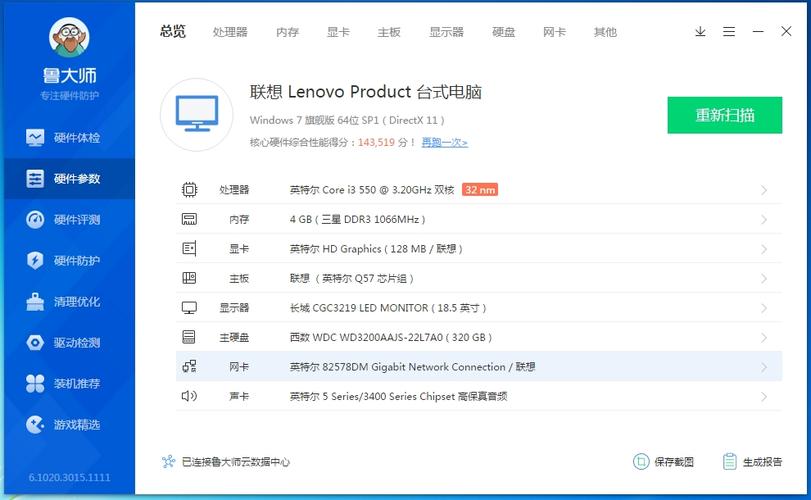This screenshot has height=500, width=811.
Task: Click the 重新扫描 button
Action: click(x=725, y=115)
